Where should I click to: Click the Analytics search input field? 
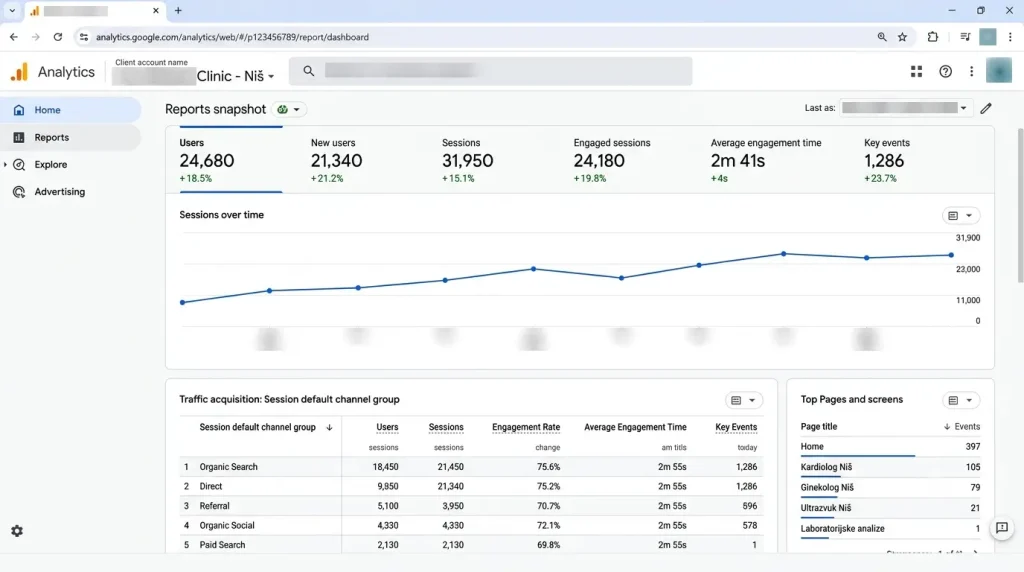pos(490,71)
